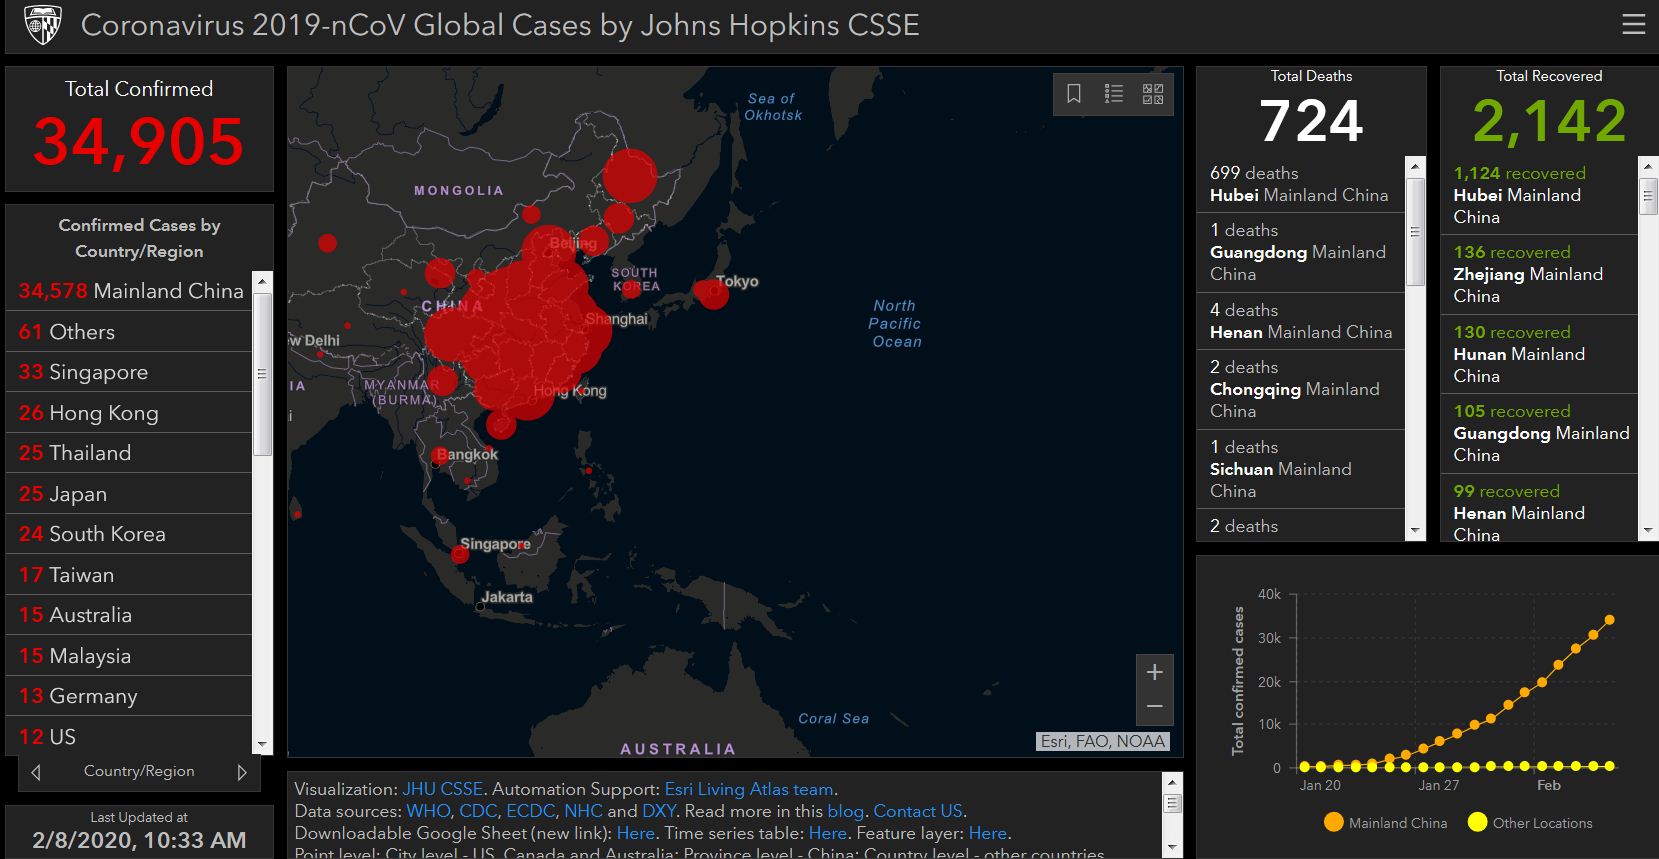Viewport: 1659px width, 859px height.
Task: Click the 699 deaths Hubei entry
Action: [1301, 184]
